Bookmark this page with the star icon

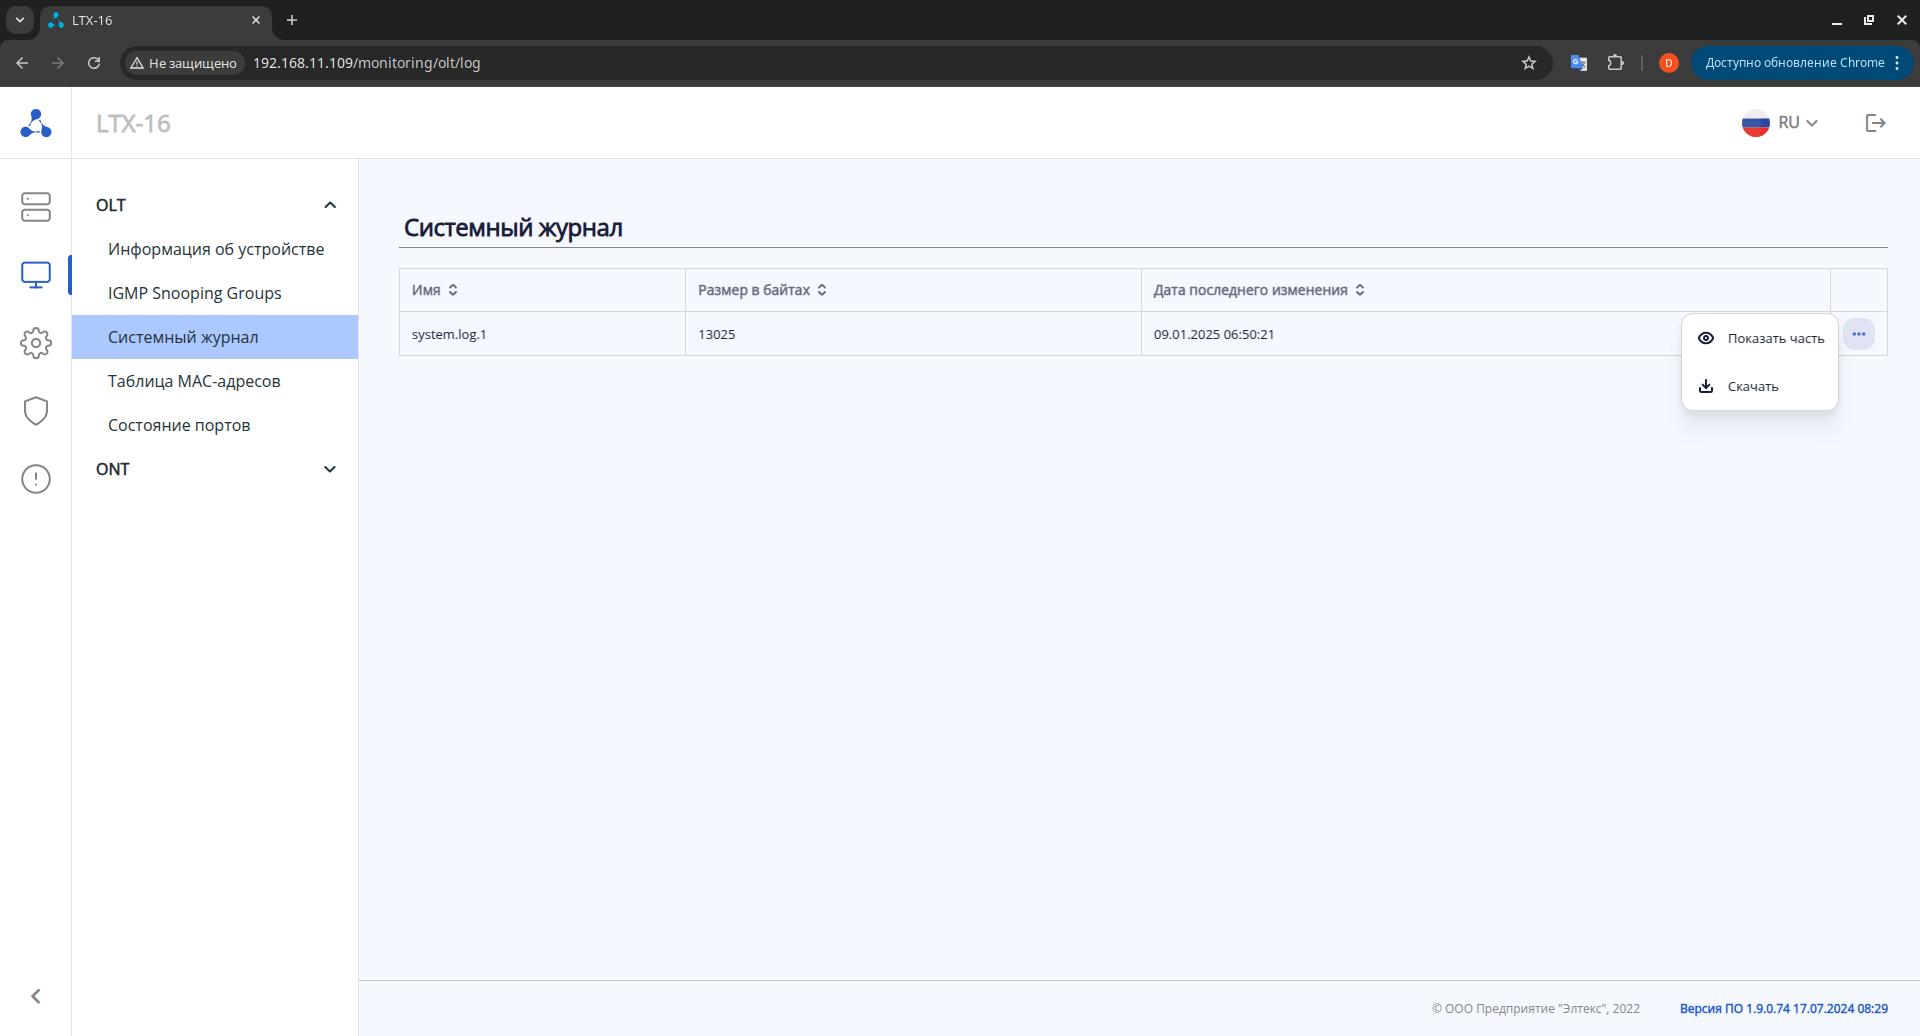coord(1528,63)
